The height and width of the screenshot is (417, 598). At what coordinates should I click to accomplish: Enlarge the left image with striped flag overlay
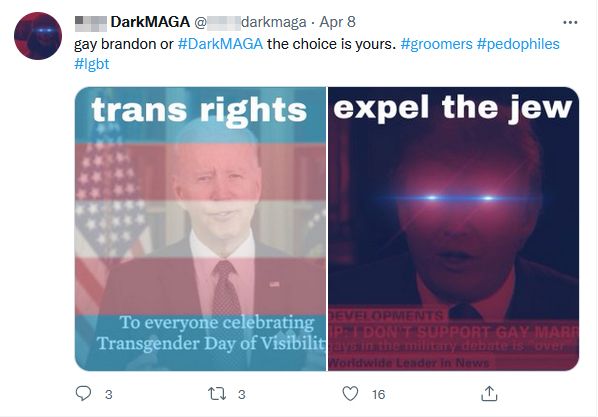click(x=200, y=229)
